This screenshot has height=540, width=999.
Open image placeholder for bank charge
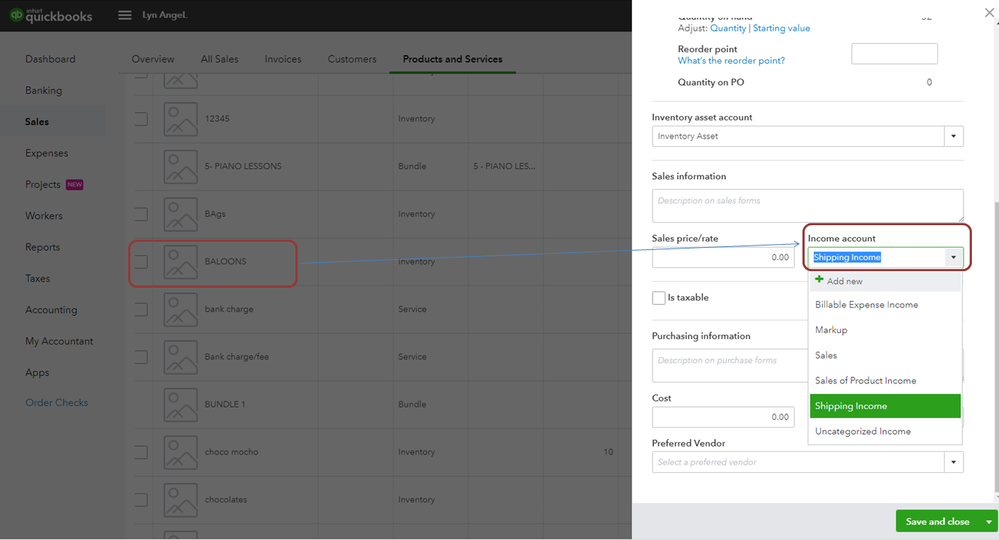tap(180, 309)
